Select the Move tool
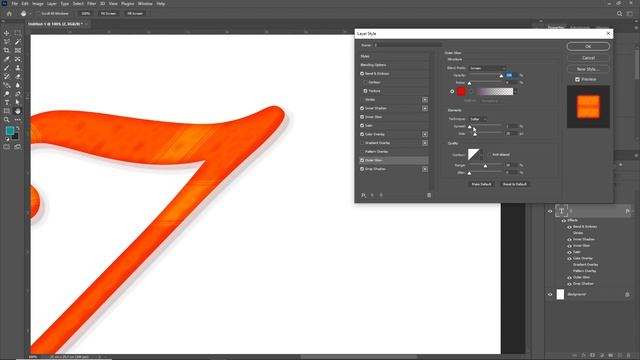The width and height of the screenshot is (640, 360). [7, 33]
